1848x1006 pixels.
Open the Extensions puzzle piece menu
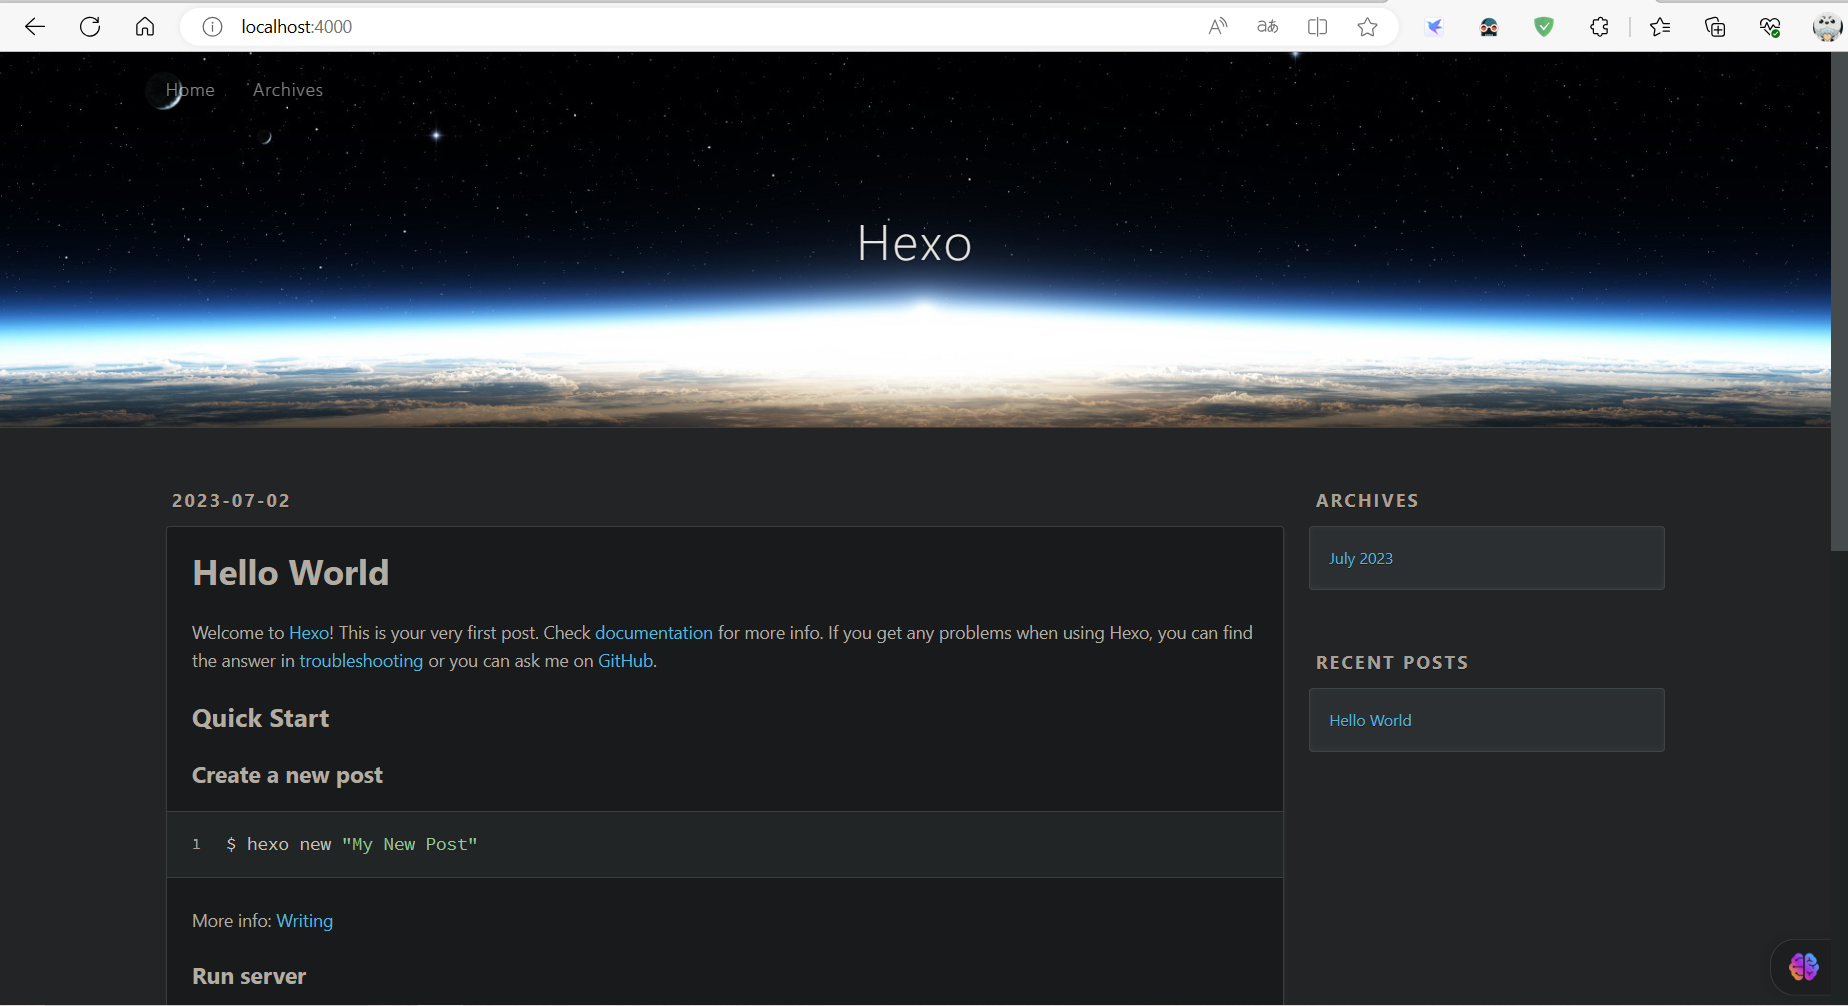click(x=1599, y=27)
